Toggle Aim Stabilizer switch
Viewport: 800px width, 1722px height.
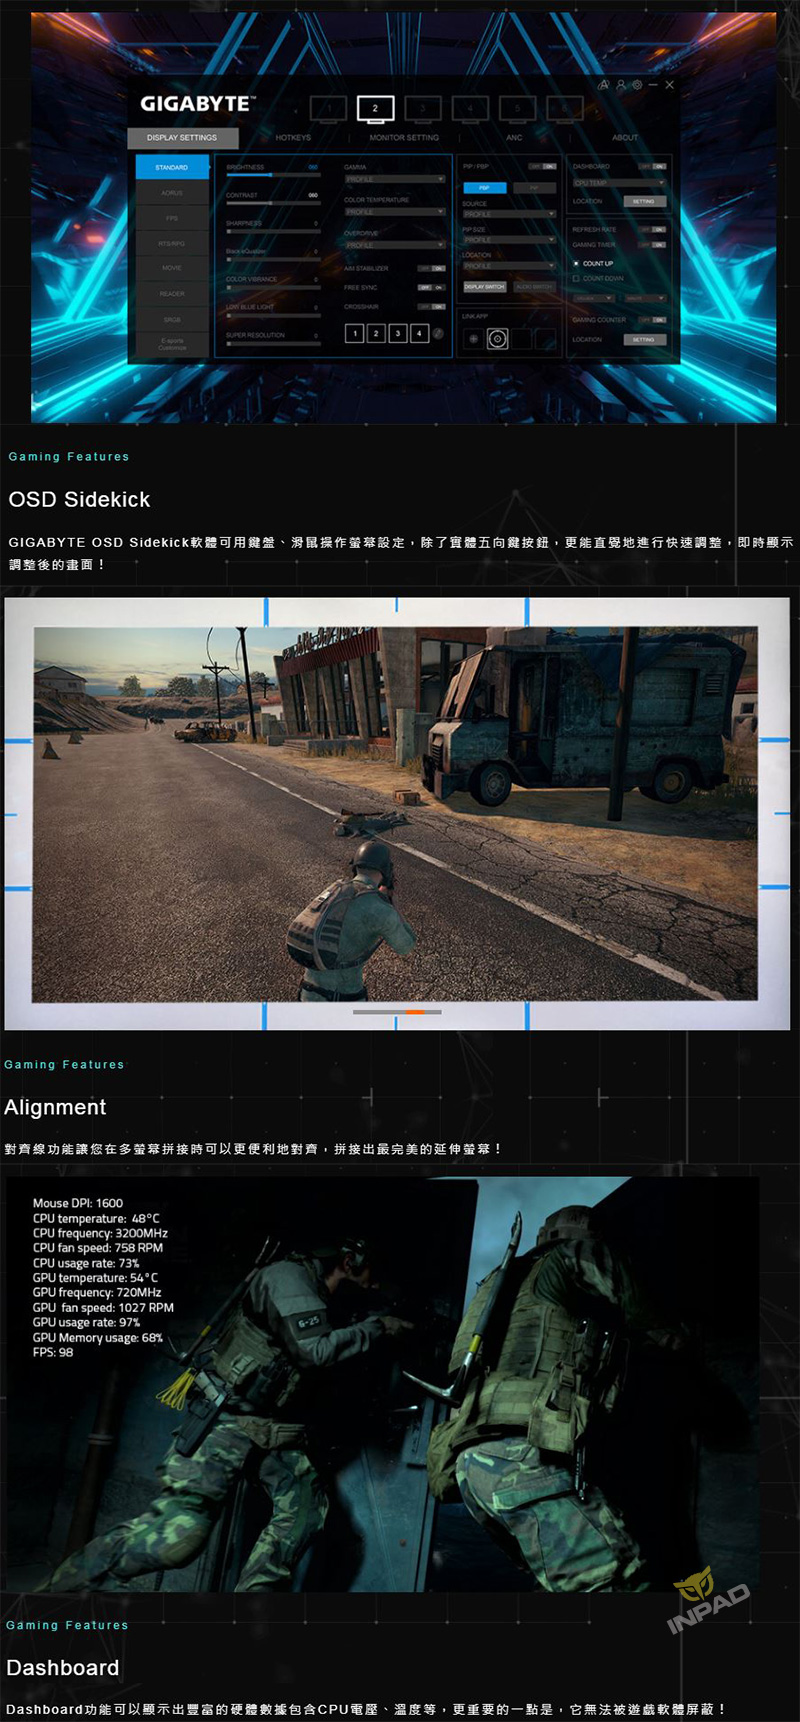432,268
